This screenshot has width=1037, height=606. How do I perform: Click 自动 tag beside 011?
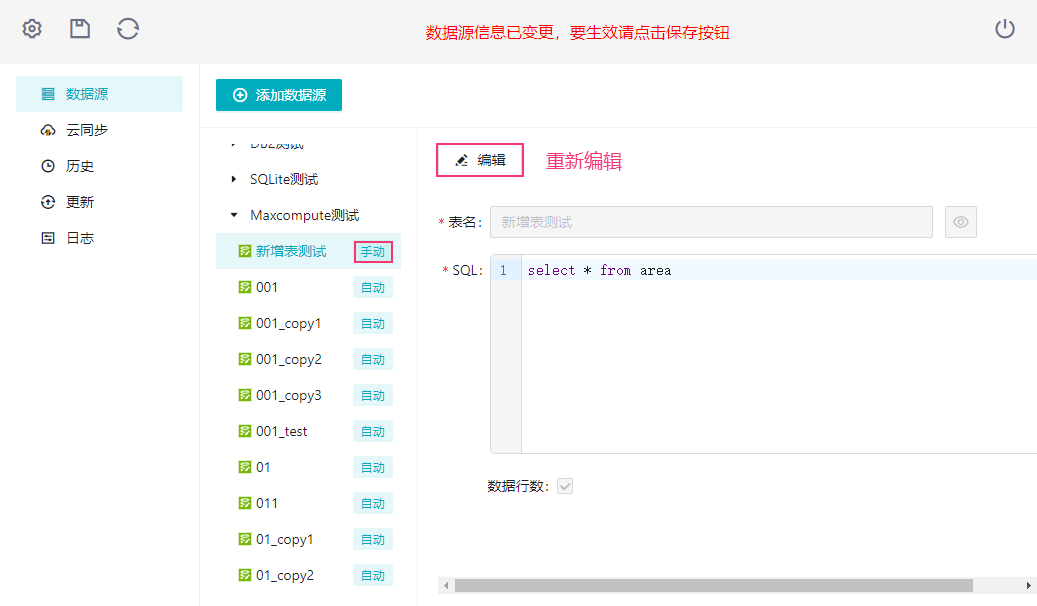[x=373, y=503]
